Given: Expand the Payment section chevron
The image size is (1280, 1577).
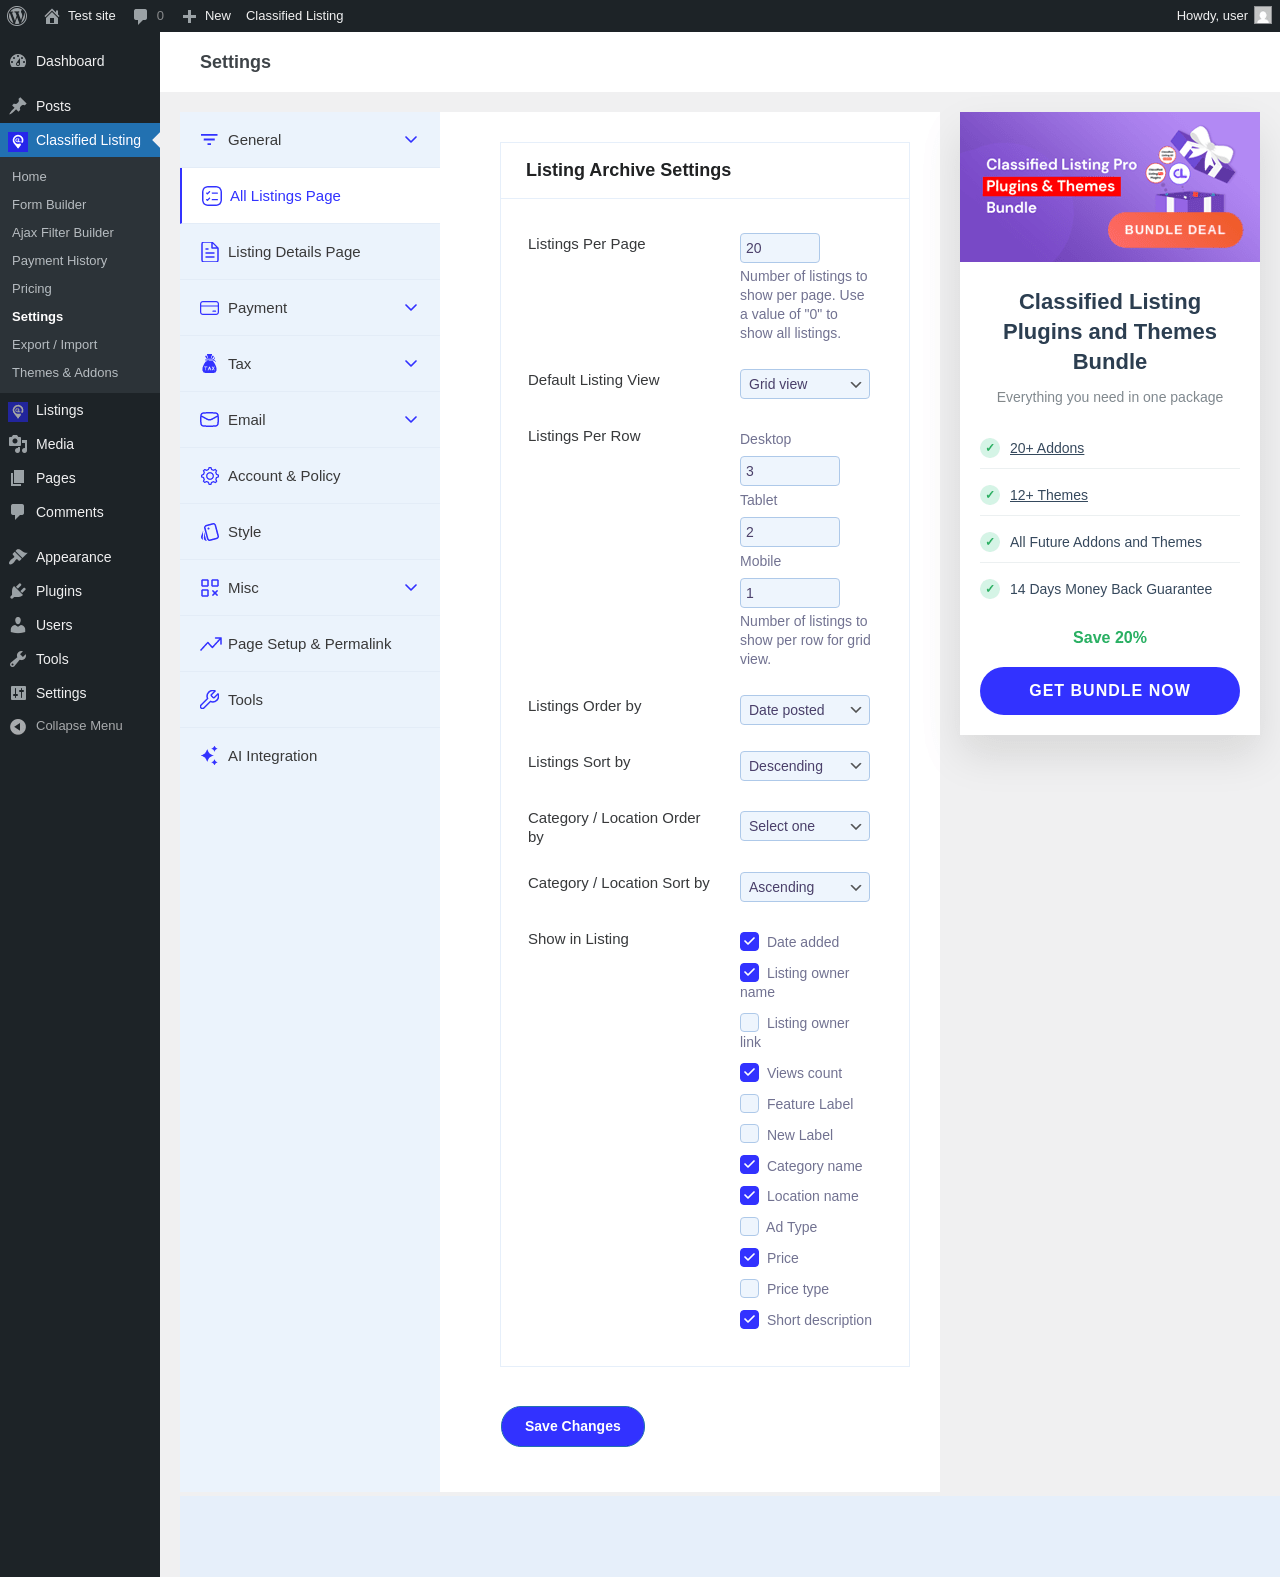Looking at the screenshot, I should 411,308.
